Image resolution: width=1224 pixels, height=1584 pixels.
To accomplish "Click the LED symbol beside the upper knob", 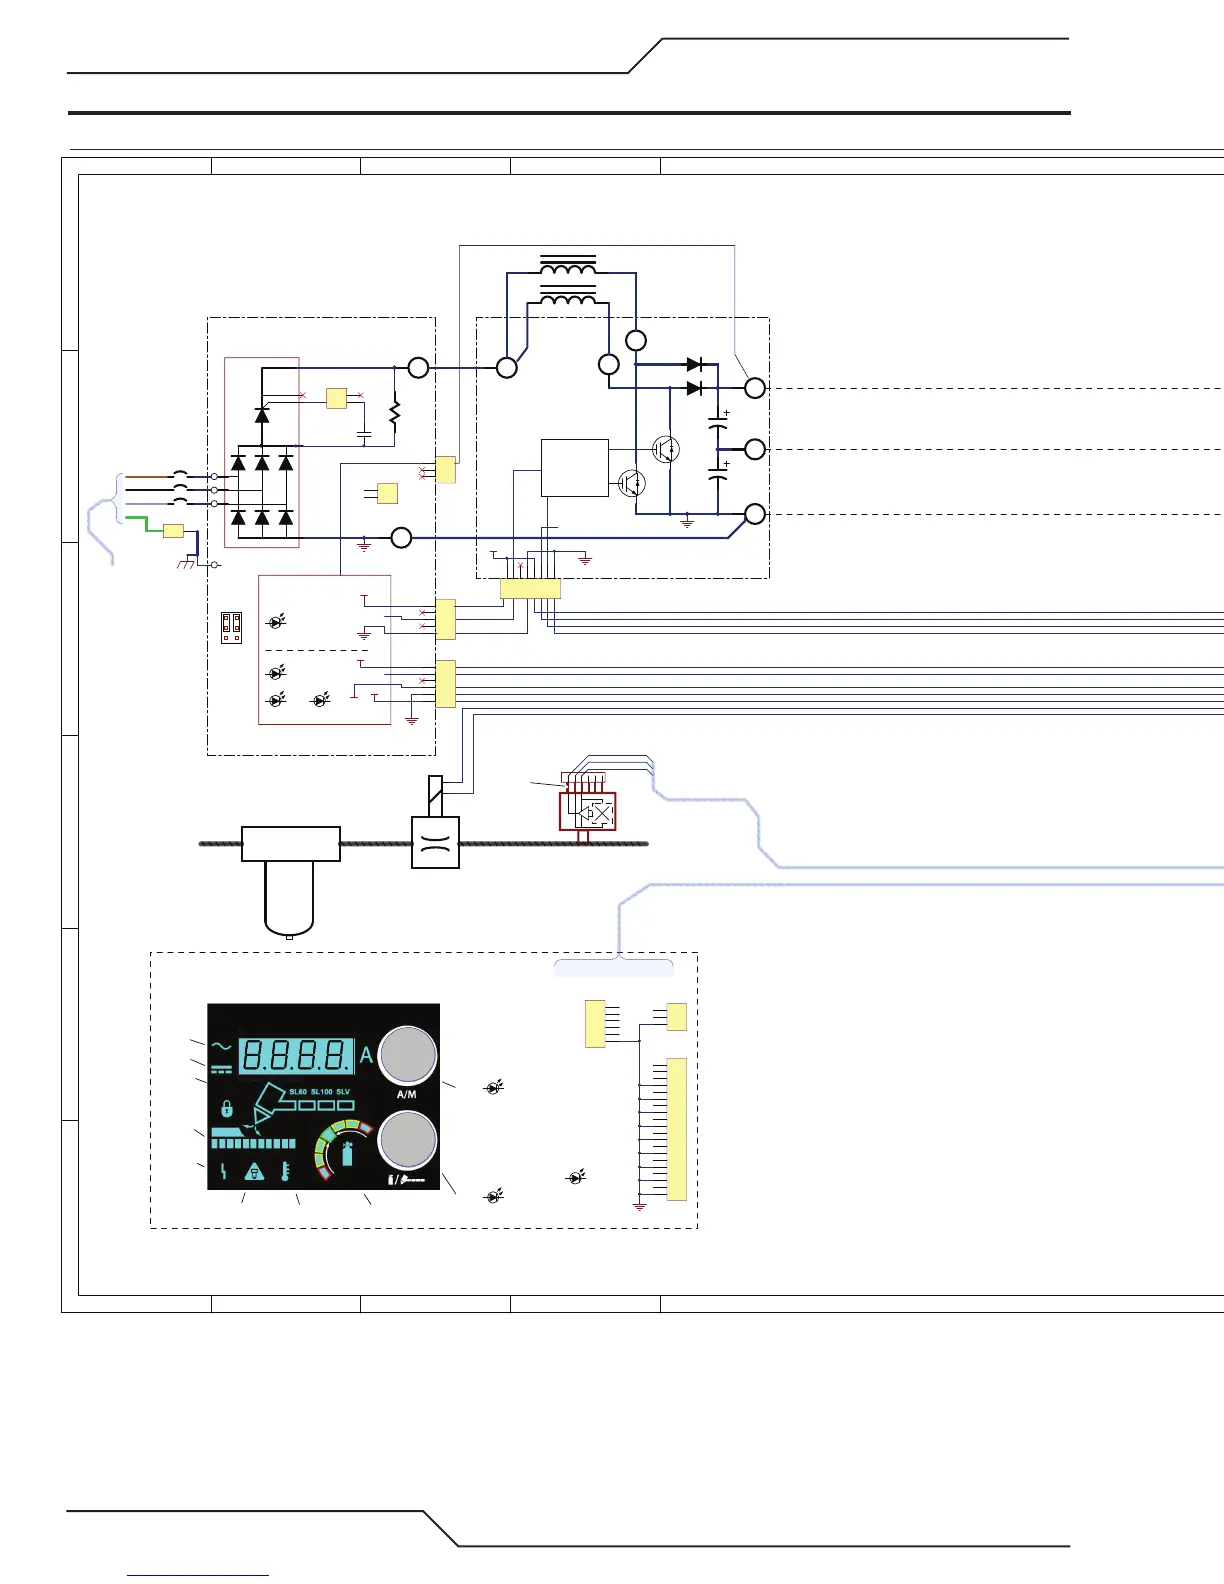I will pos(494,1086).
